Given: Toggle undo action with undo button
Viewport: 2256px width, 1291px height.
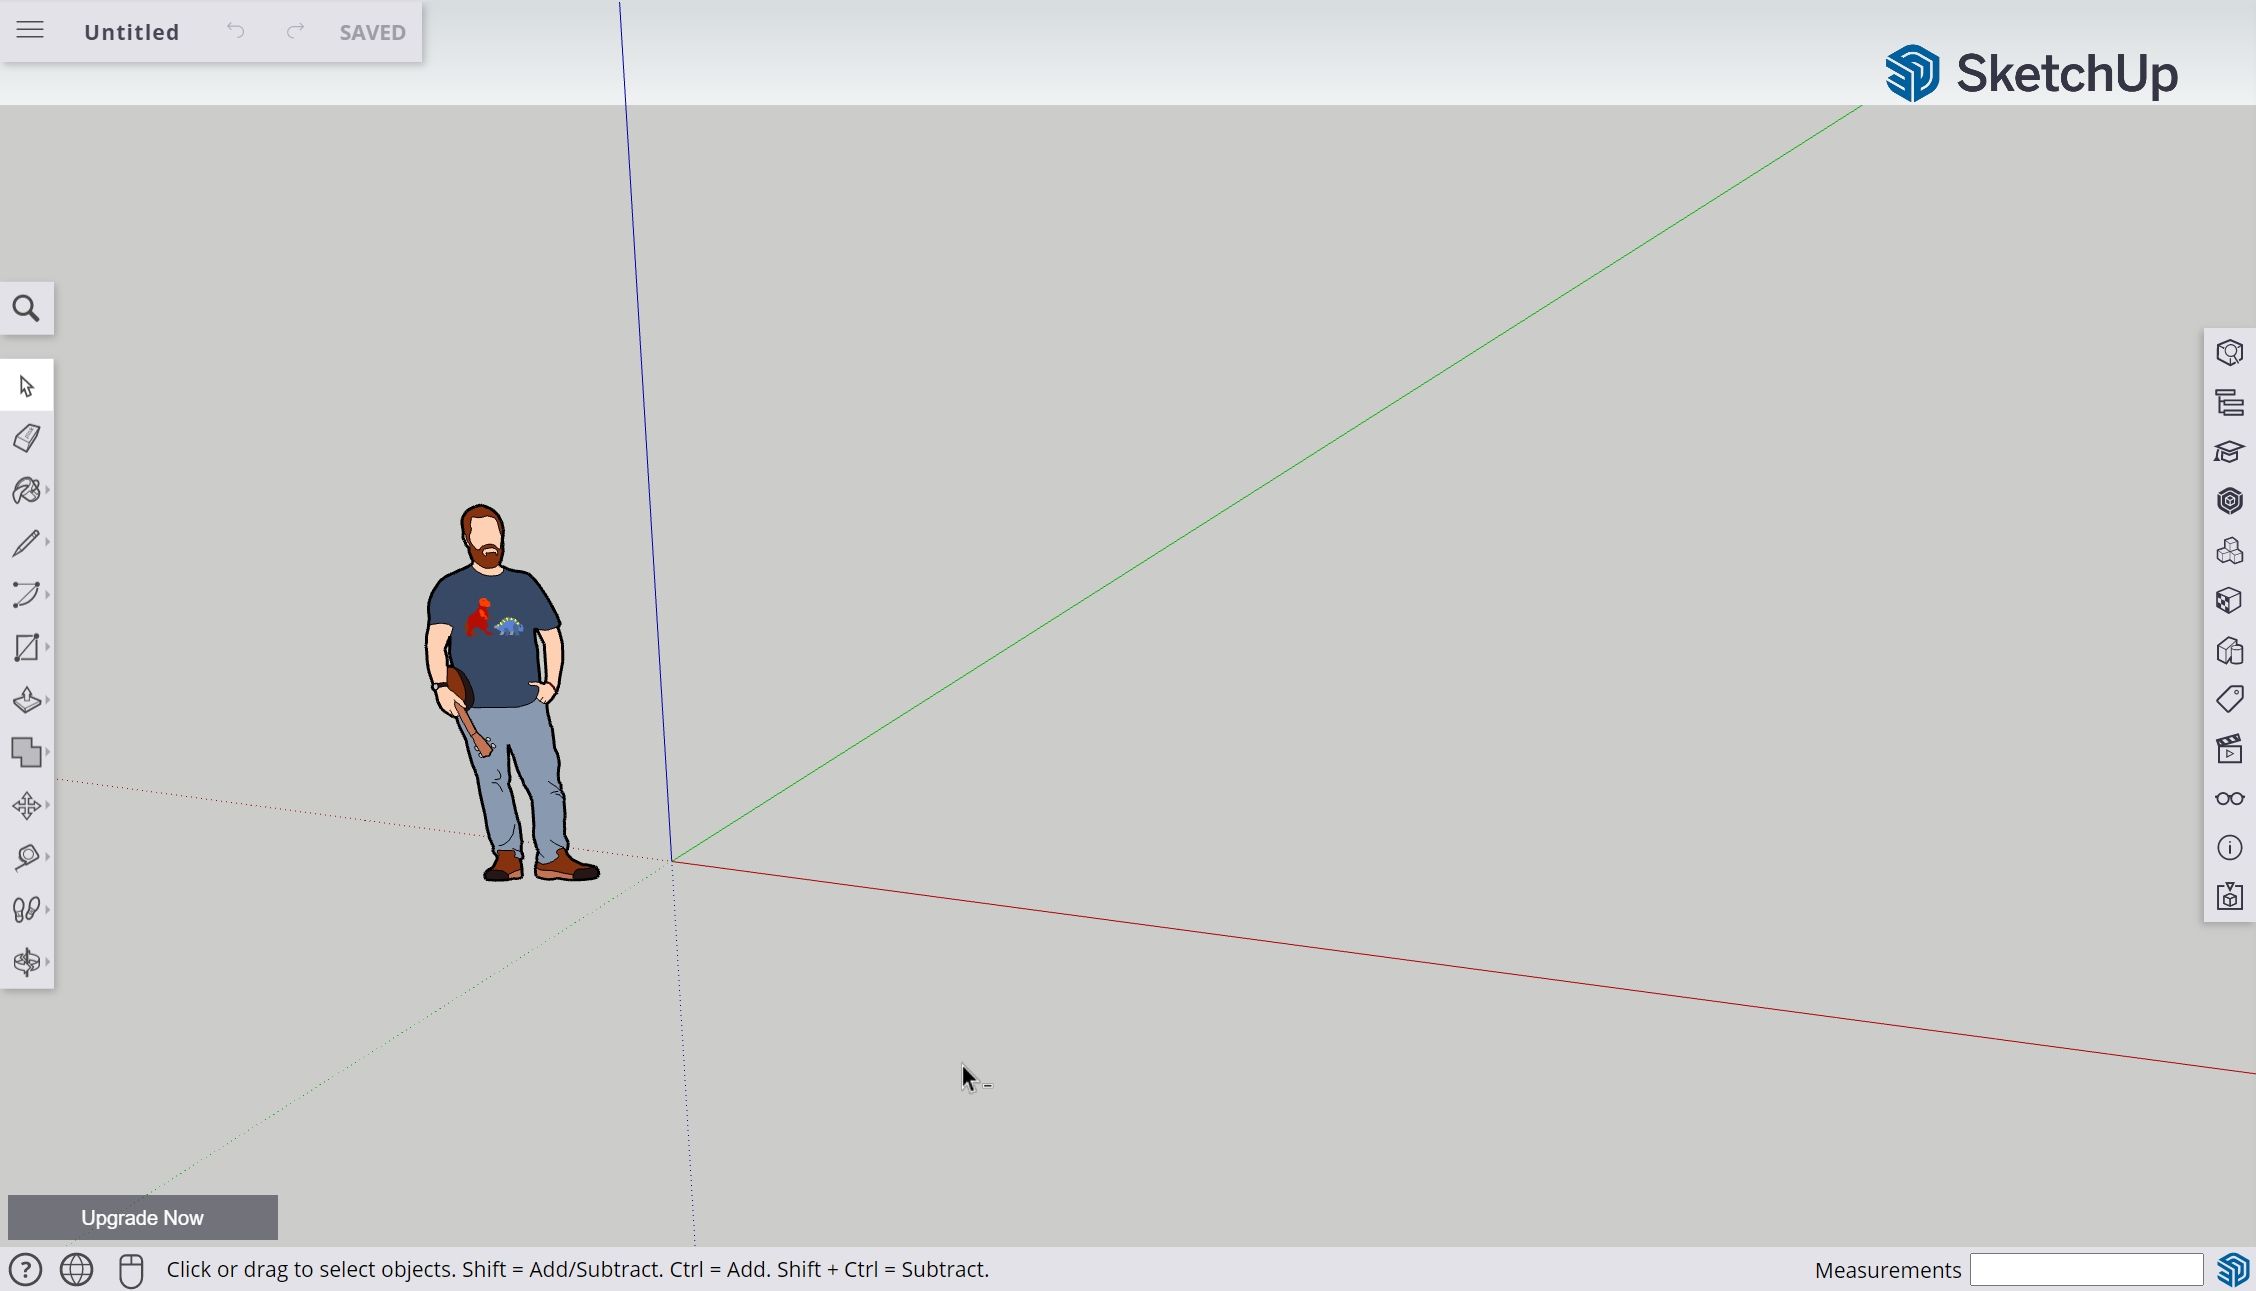Looking at the screenshot, I should [x=234, y=31].
